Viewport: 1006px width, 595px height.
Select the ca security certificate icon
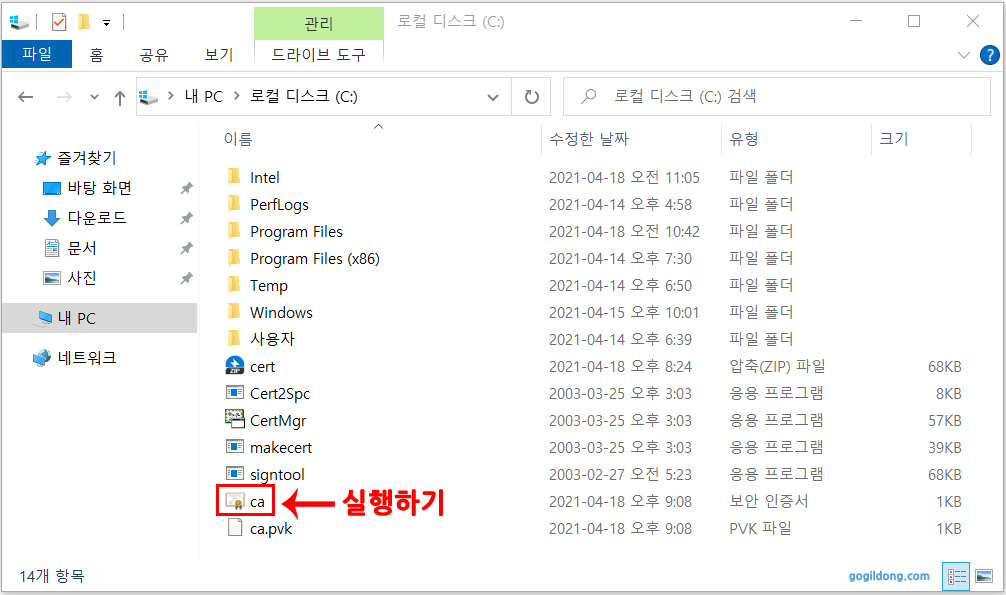click(x=235, y=501)
